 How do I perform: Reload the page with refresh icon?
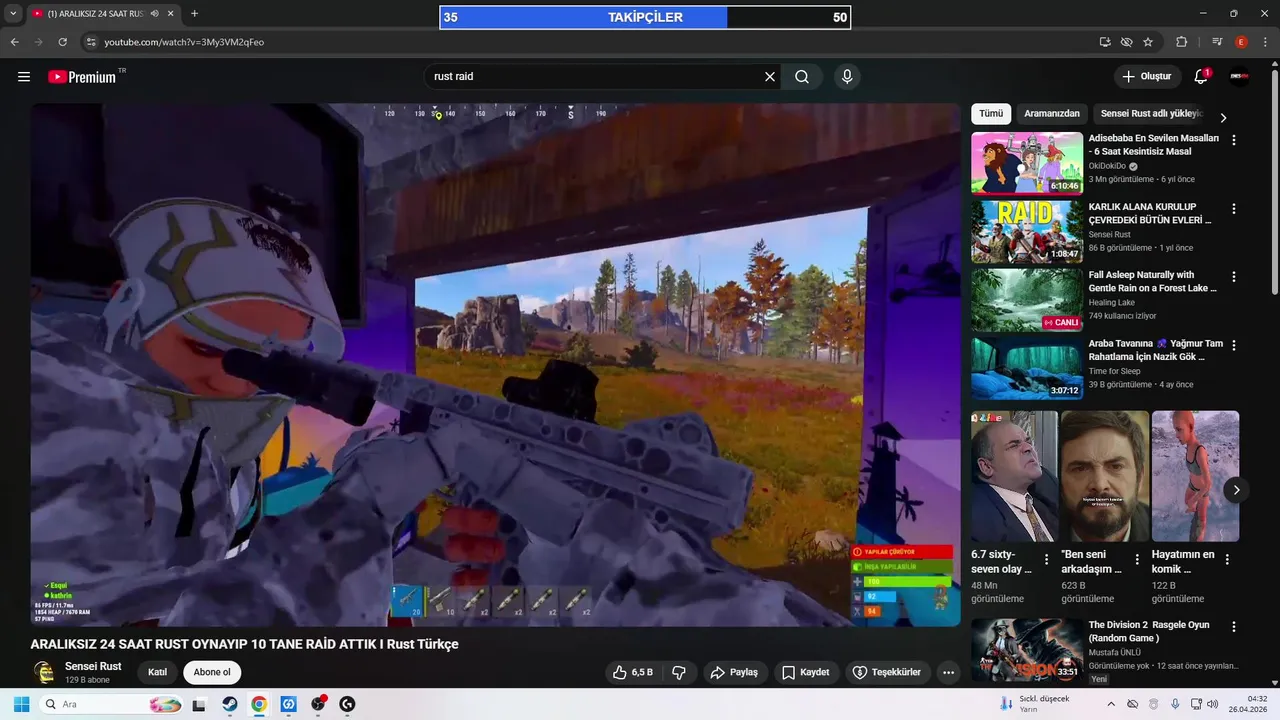(x=63, y=42)
